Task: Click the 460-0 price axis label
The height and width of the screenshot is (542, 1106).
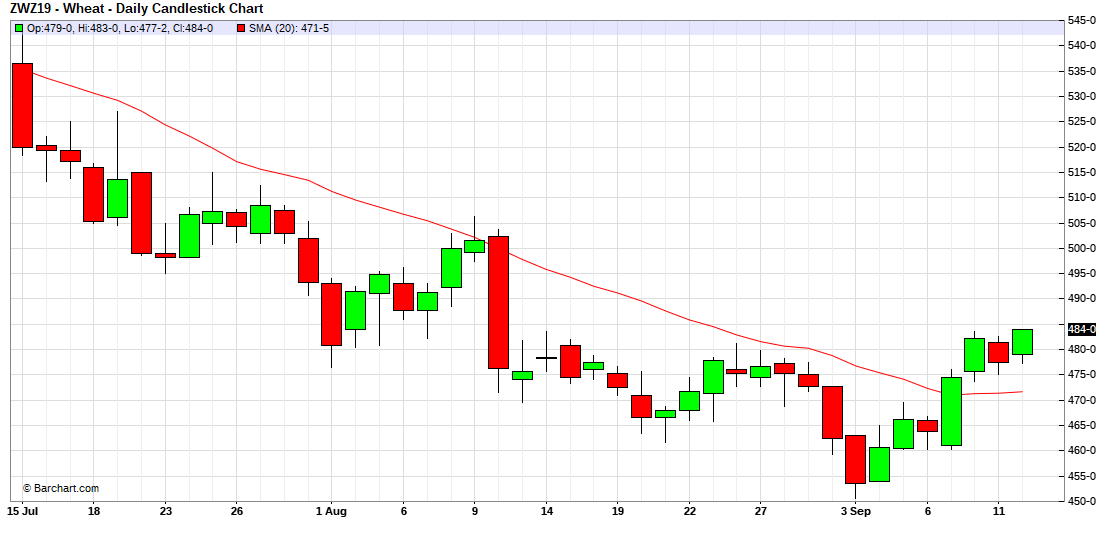Action: [x=1082, y=450]
